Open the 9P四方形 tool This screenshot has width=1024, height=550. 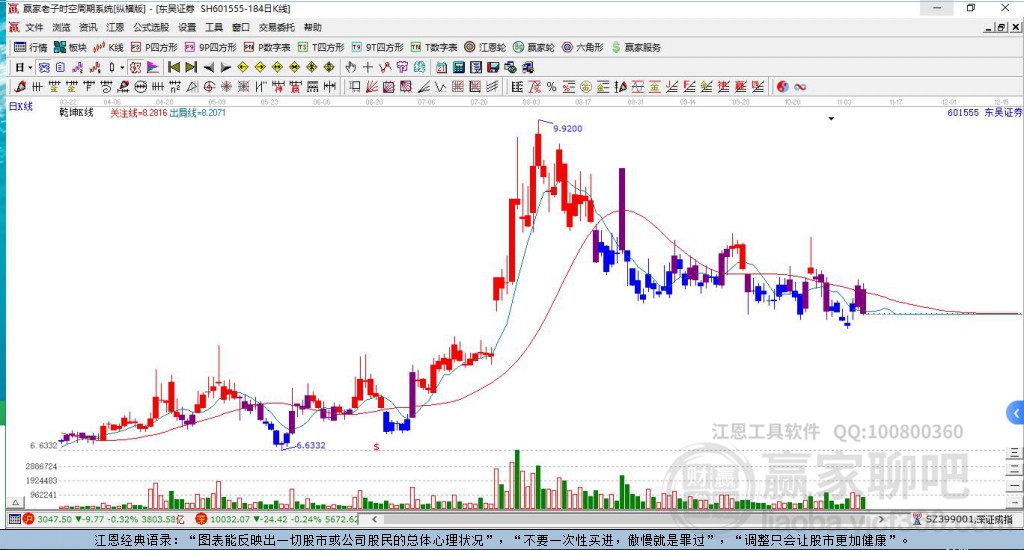click(210, 47)
